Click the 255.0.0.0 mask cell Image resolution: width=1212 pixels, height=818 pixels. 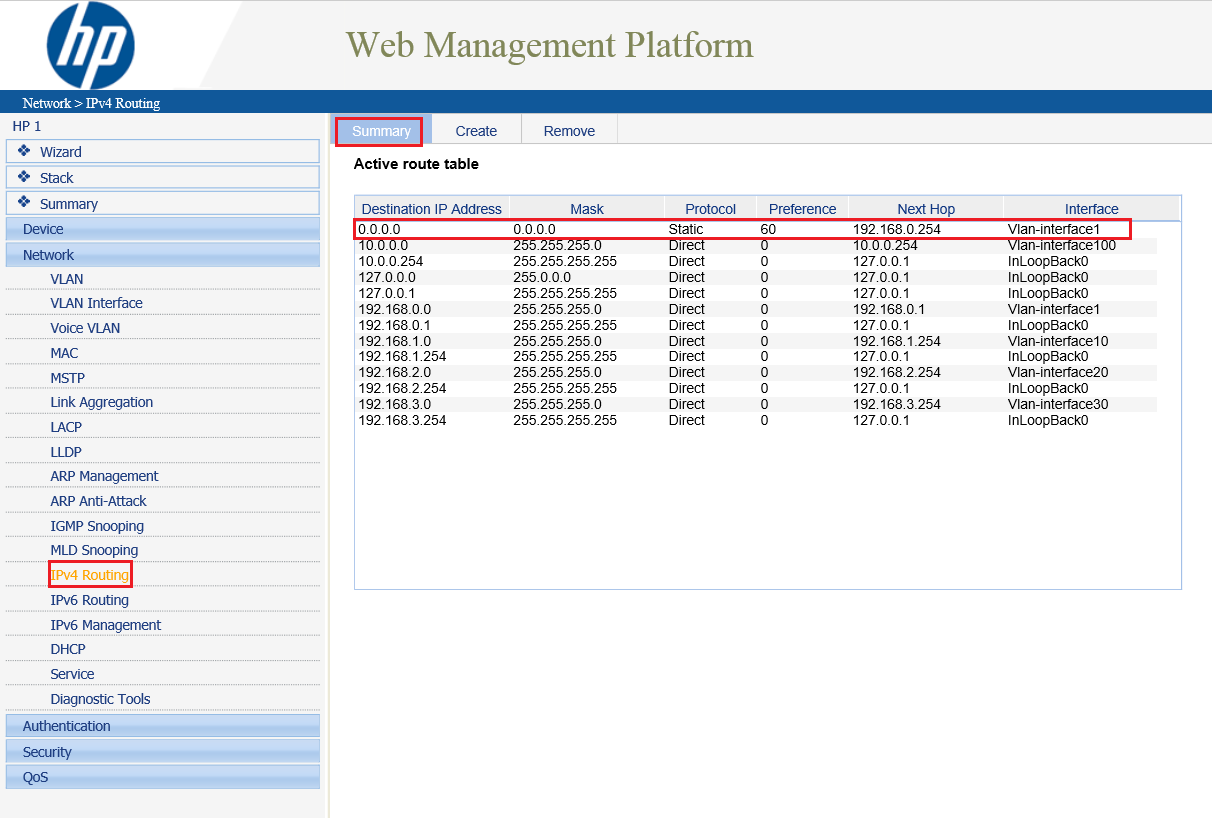click(542, 277)
